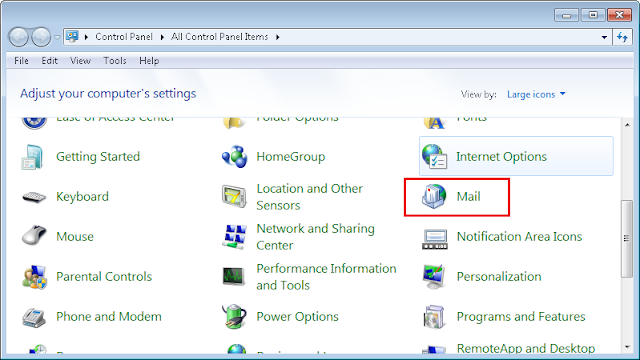The height and width of the screenshot is (360, 640).
Task: Click the address bar computer icon
Action: (72, 36)
